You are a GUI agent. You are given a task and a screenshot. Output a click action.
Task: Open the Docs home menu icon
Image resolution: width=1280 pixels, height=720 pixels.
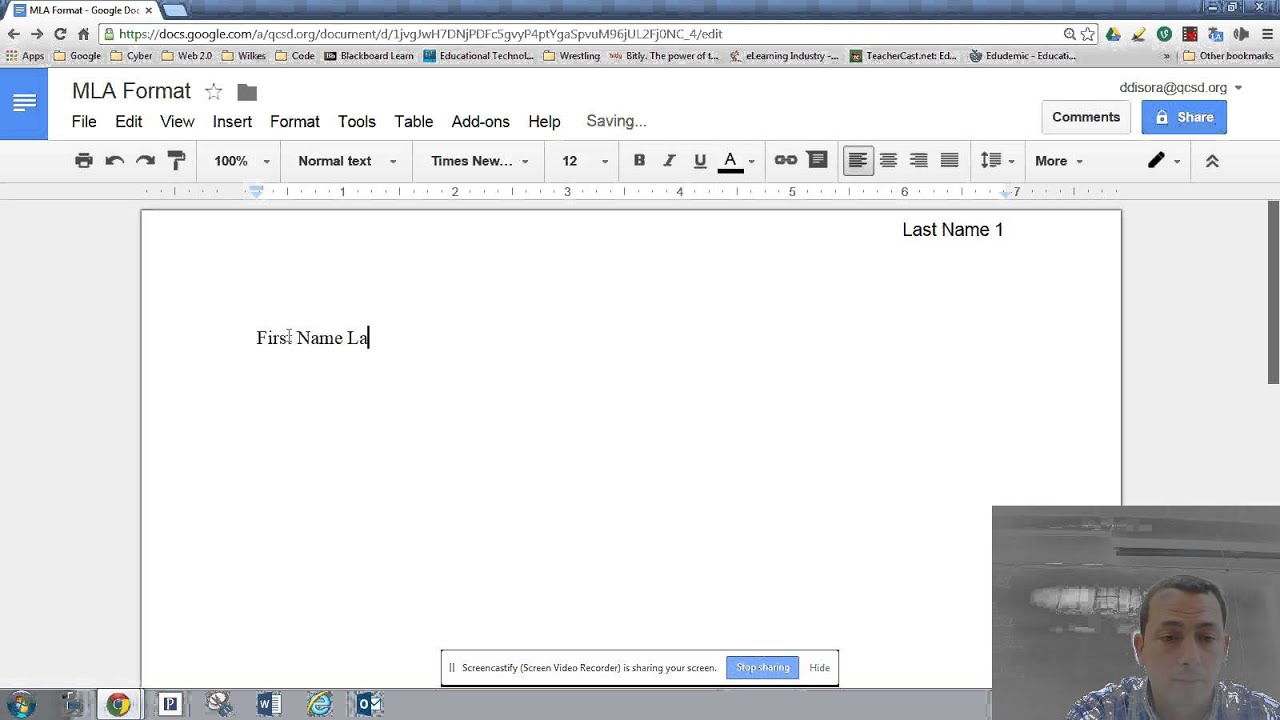tap(24, 103)
